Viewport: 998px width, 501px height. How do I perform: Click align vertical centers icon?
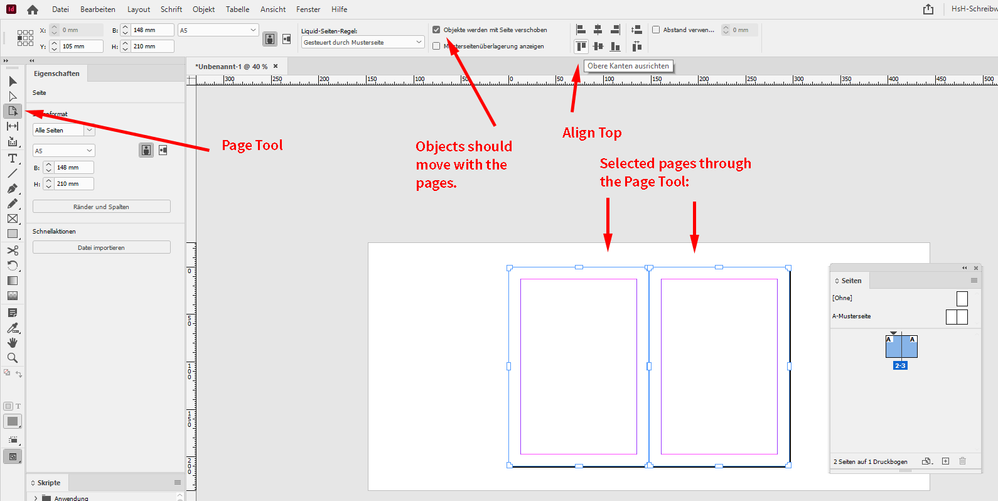point(598,46)
